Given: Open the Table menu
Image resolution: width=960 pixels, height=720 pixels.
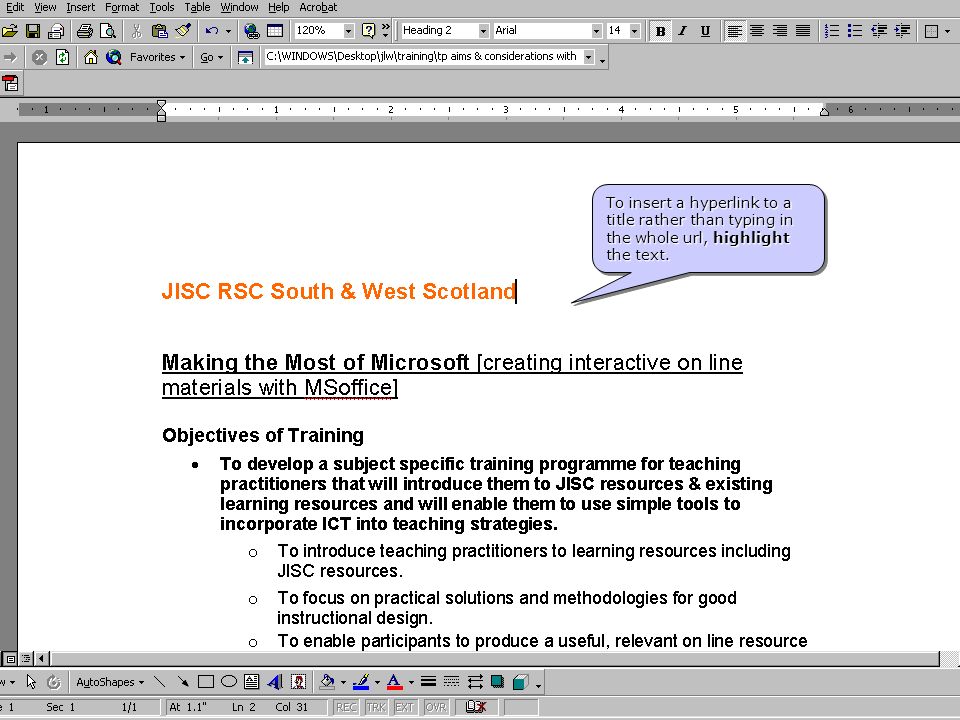Looking at the screenshot, I should click(x=197, y=7).
